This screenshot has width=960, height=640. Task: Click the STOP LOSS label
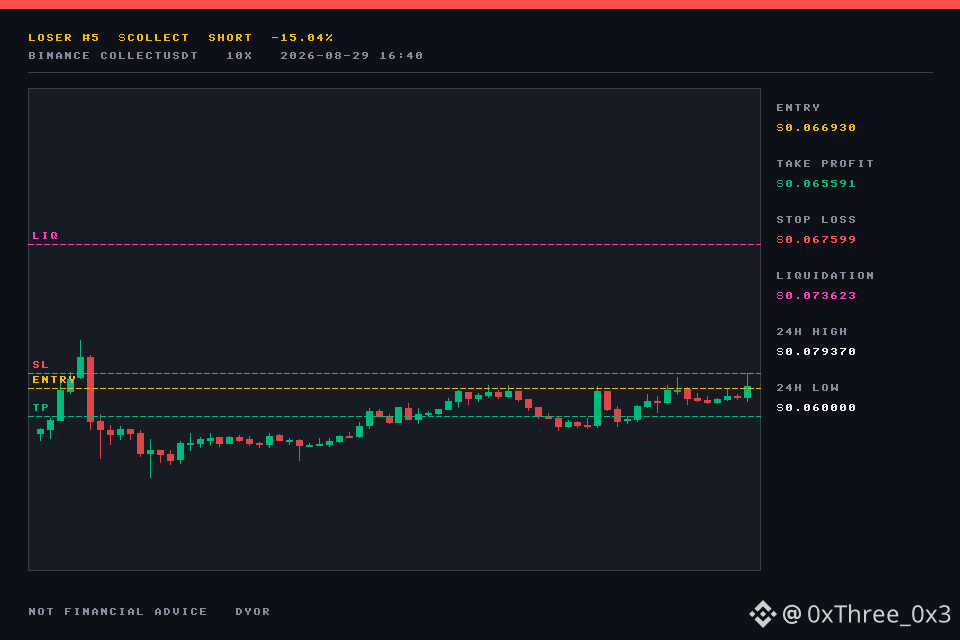coord(816,219)
